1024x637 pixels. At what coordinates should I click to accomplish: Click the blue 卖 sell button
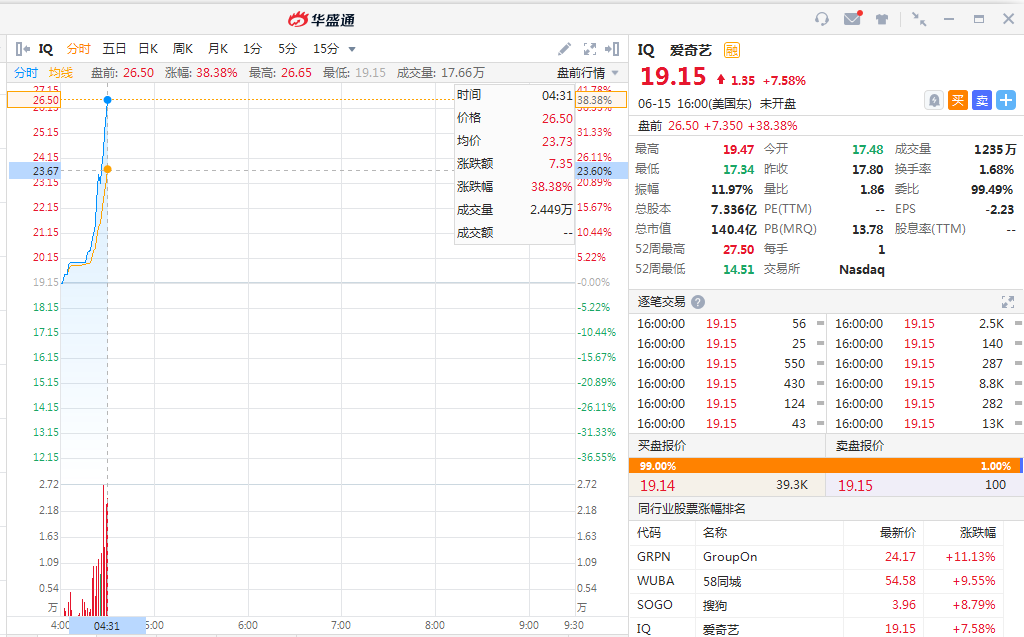click(x=982, y=100)
